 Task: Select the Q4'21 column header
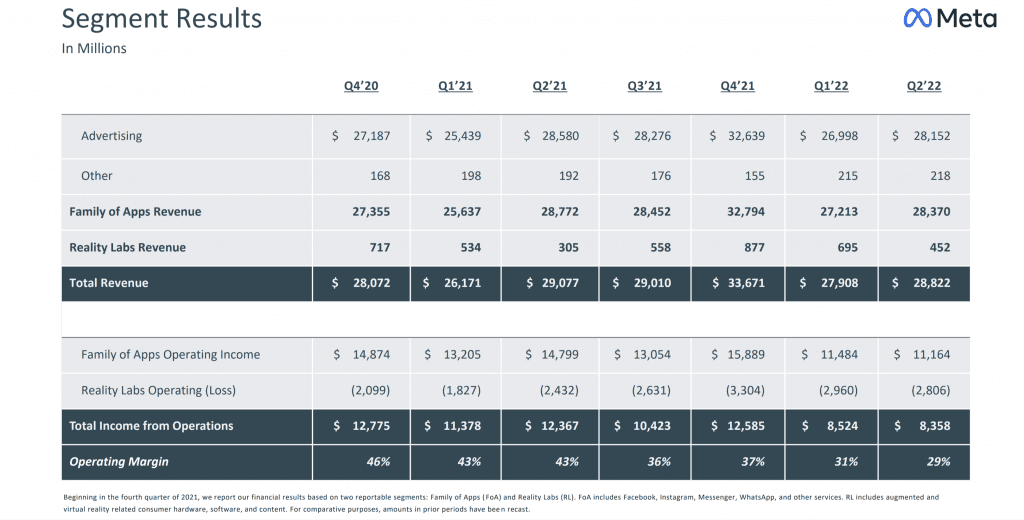pos(737,86)
